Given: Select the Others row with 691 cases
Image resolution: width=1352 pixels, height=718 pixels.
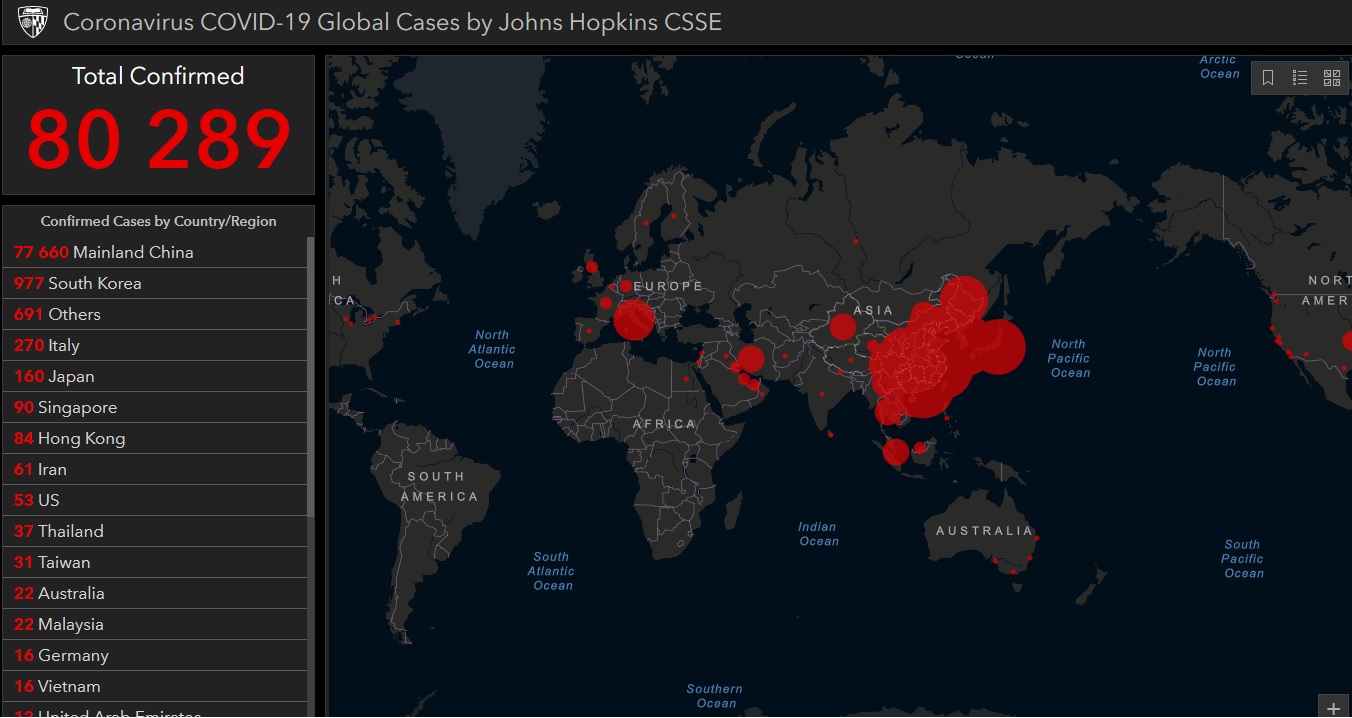Looking at the screenshot, I should [155, 314].
